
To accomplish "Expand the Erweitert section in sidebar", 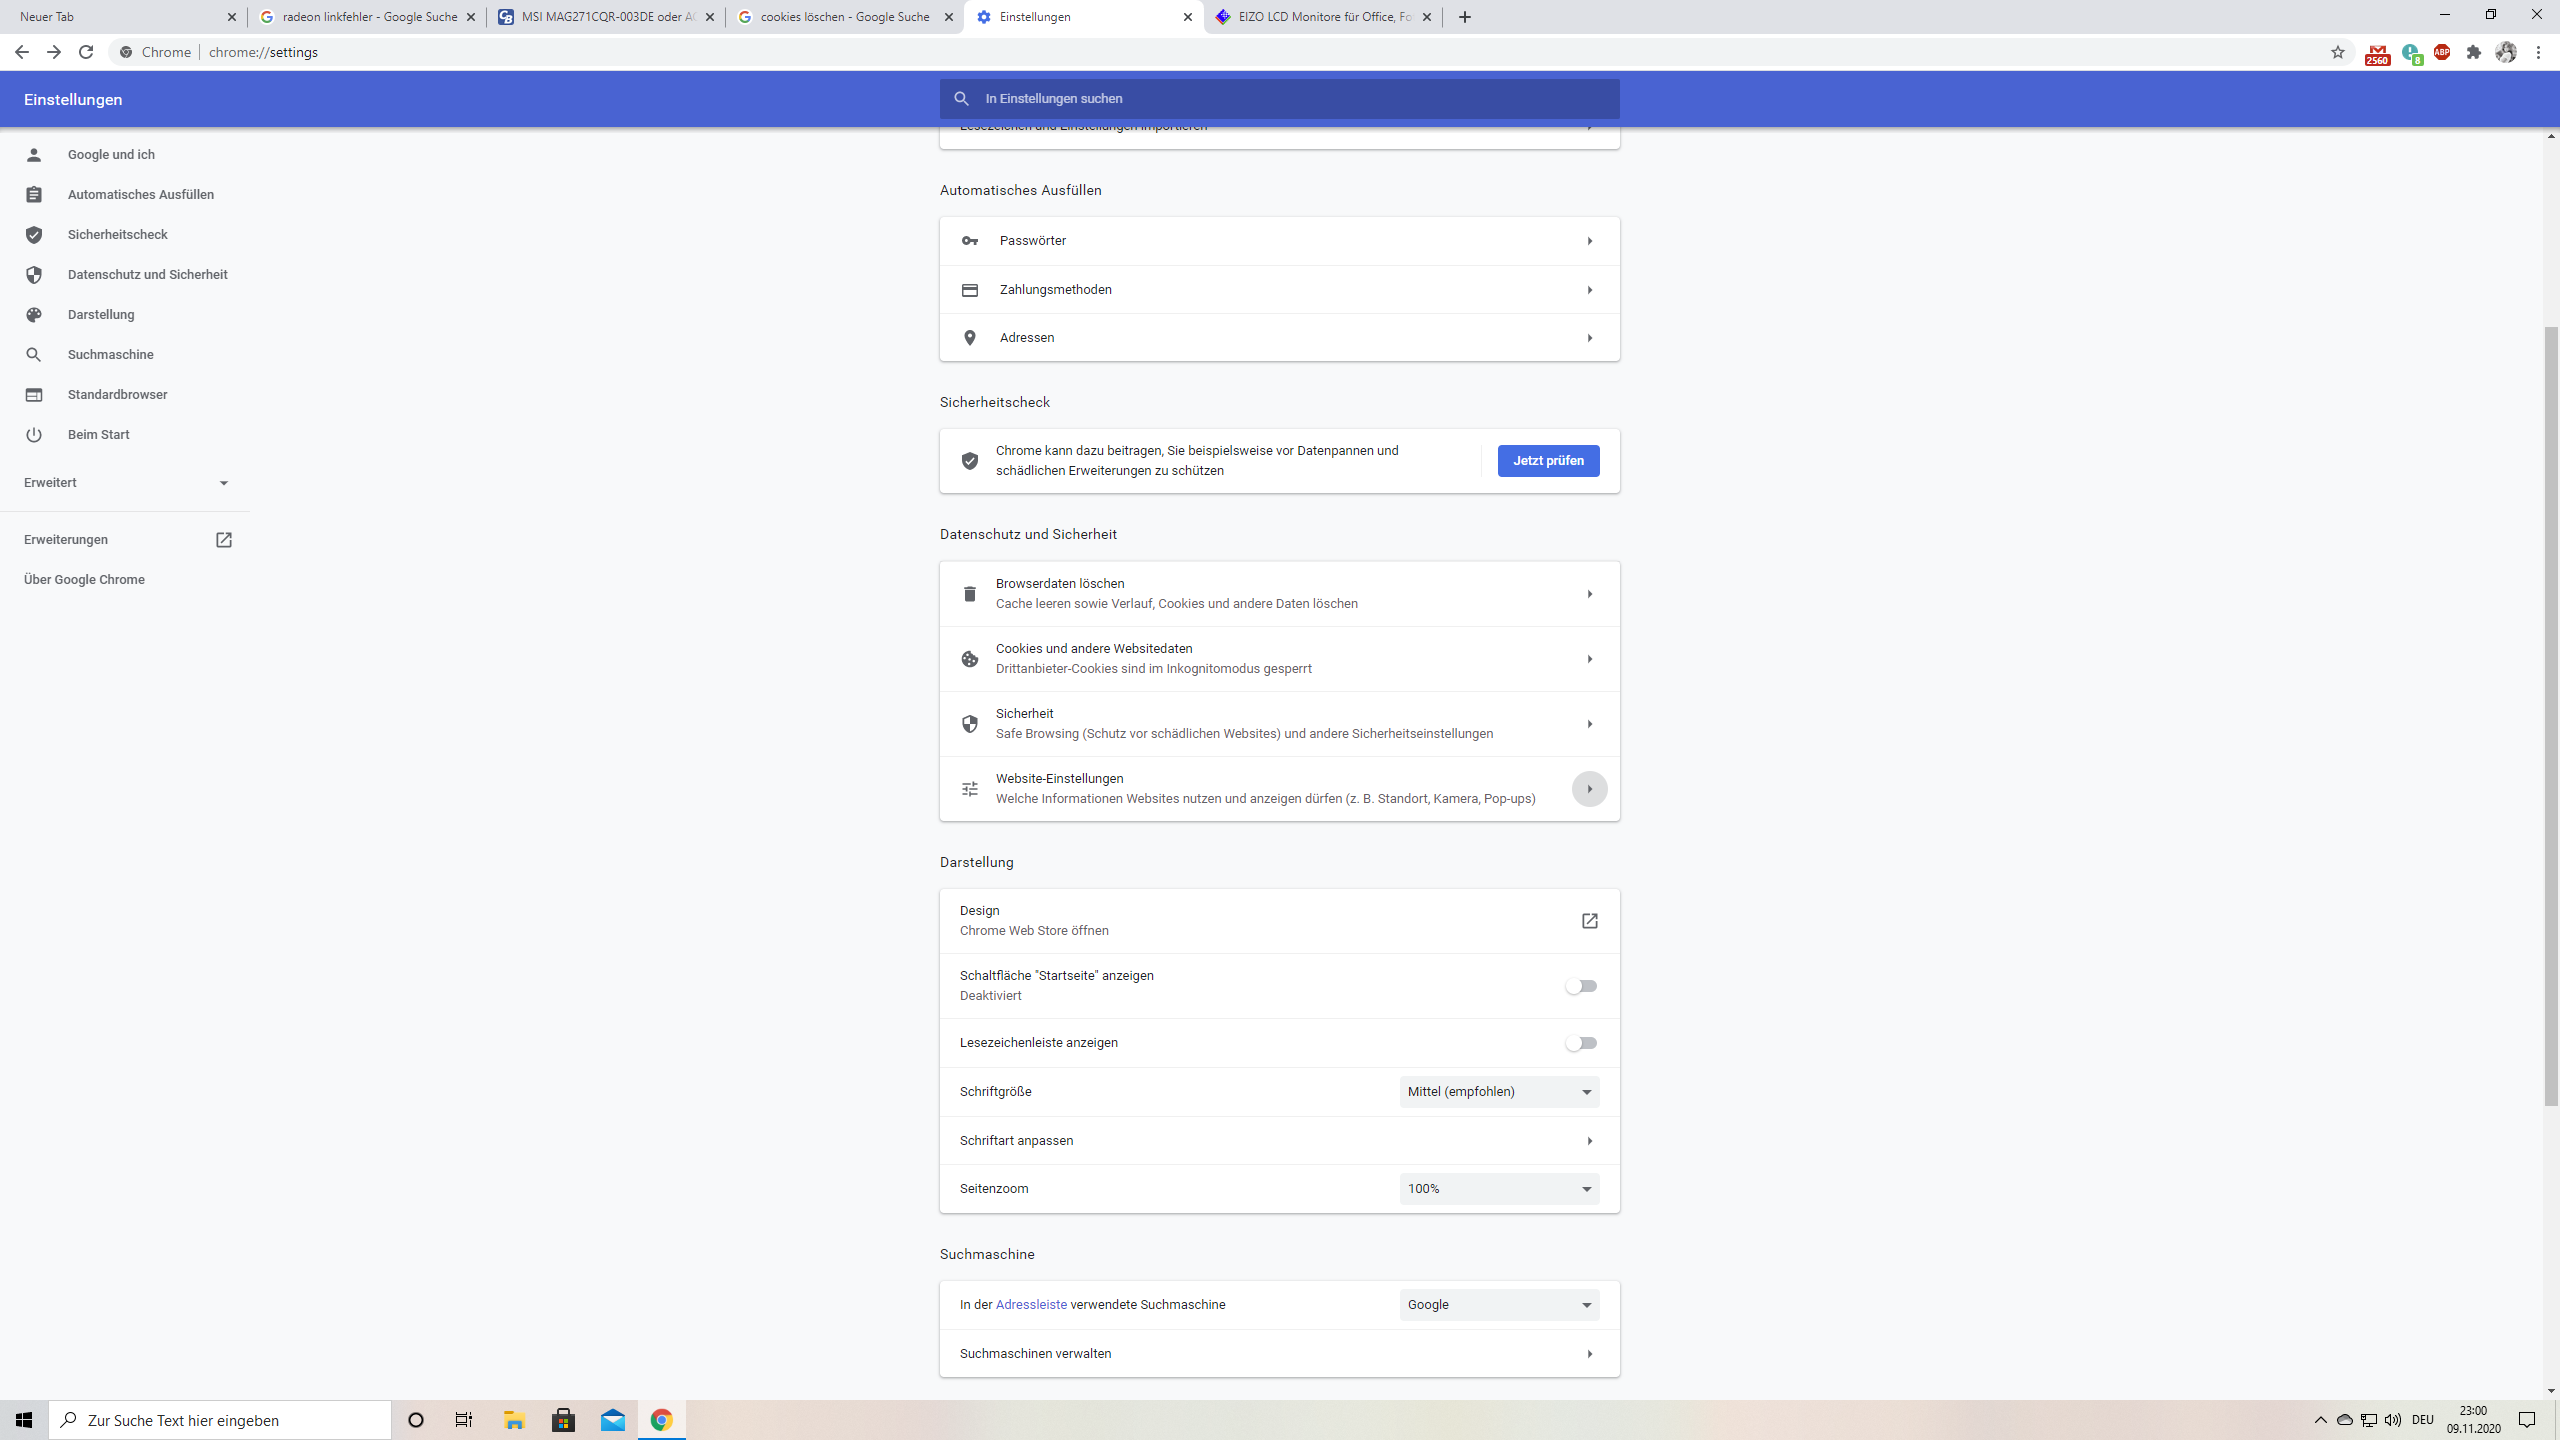I will coord(126,483).
